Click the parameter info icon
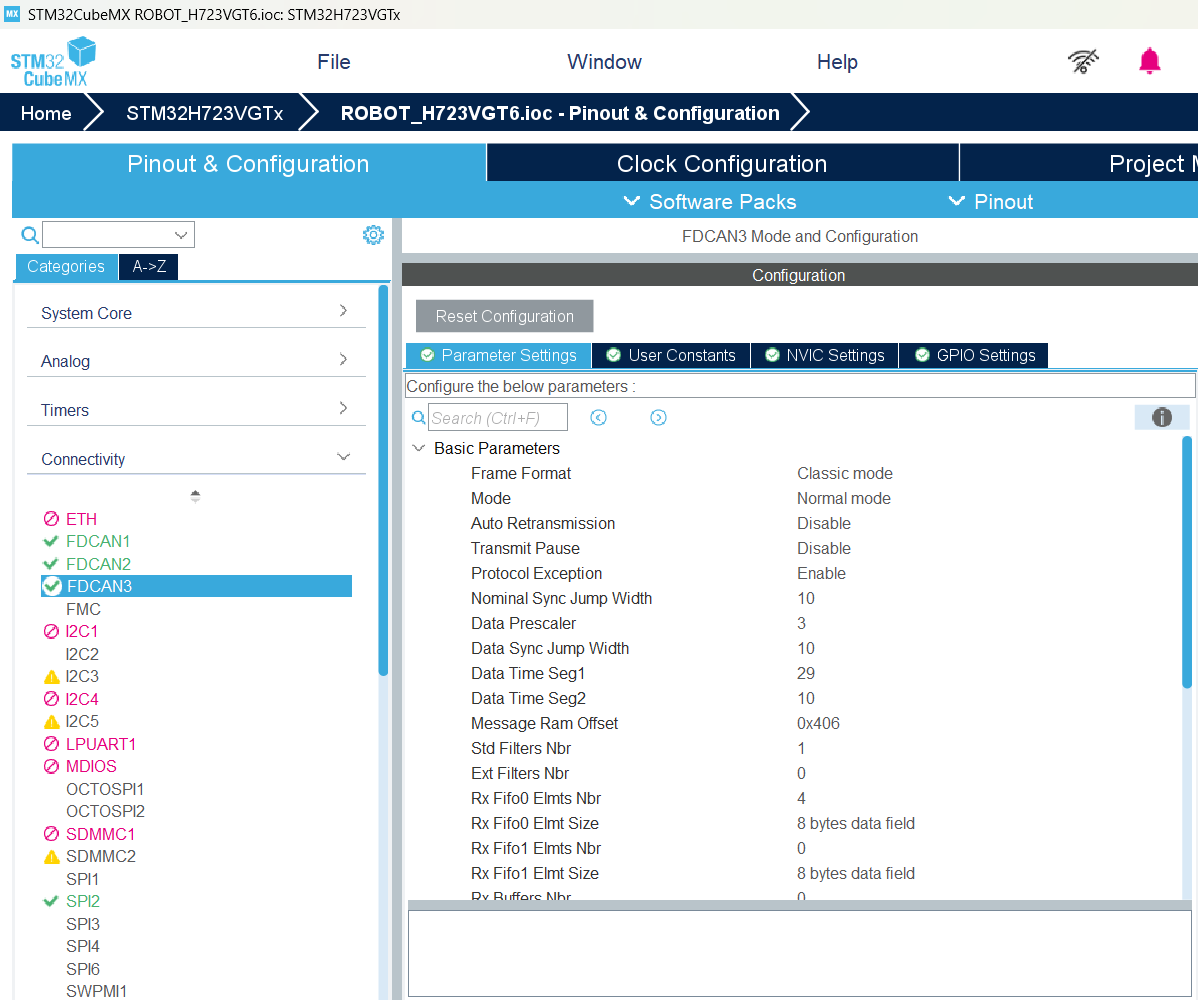 (x=1161, y=417)
